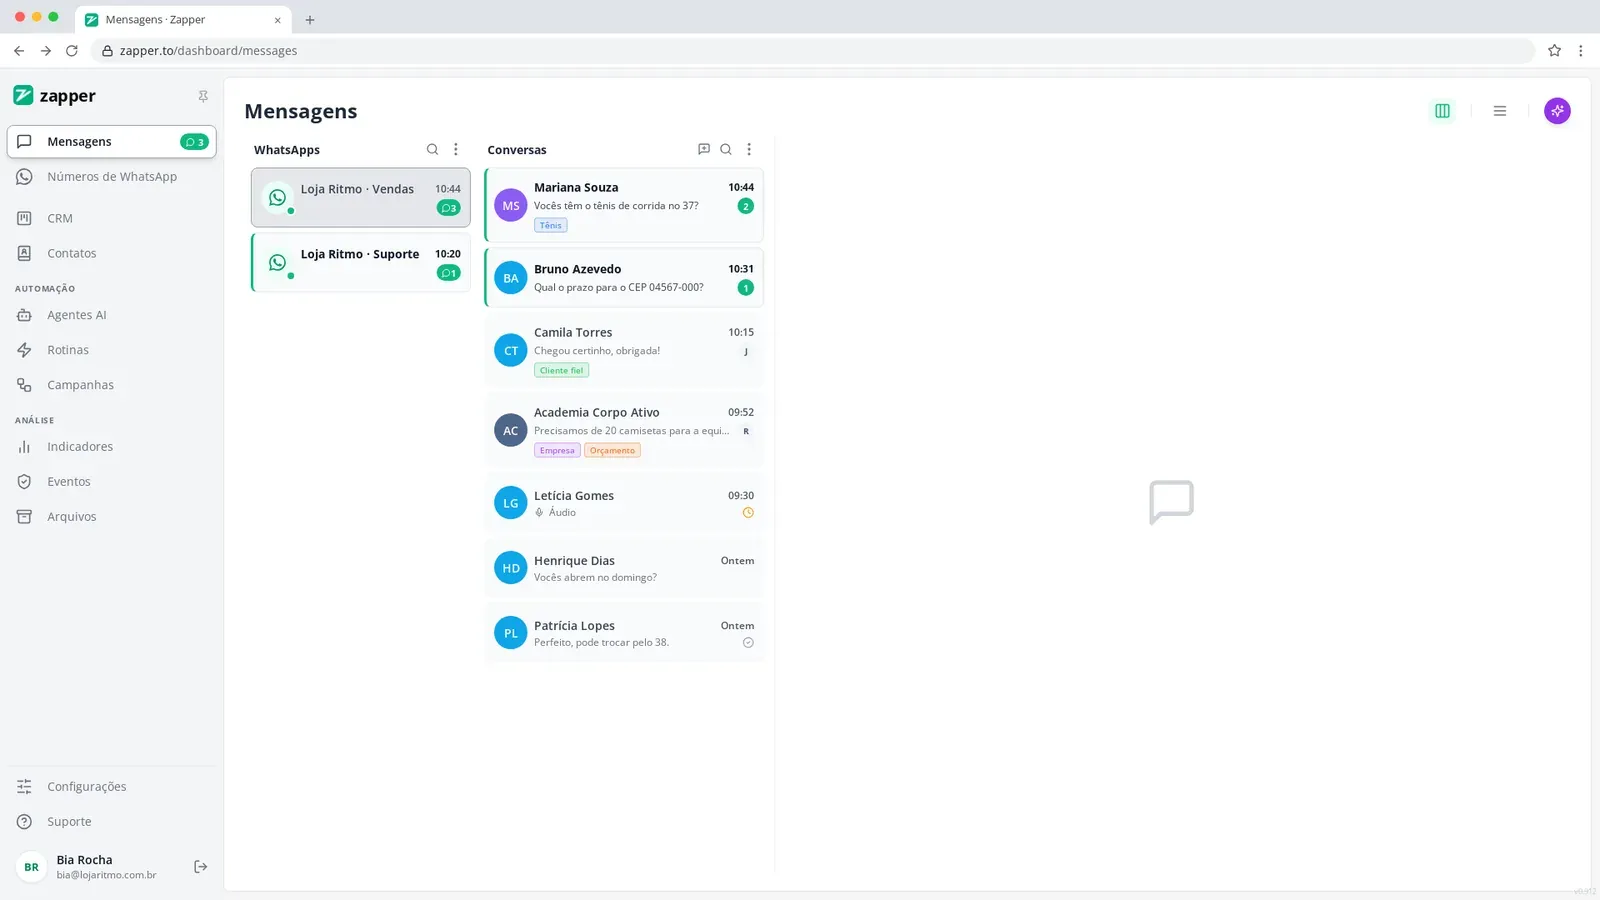Open the CRM section

click(112, 218)
